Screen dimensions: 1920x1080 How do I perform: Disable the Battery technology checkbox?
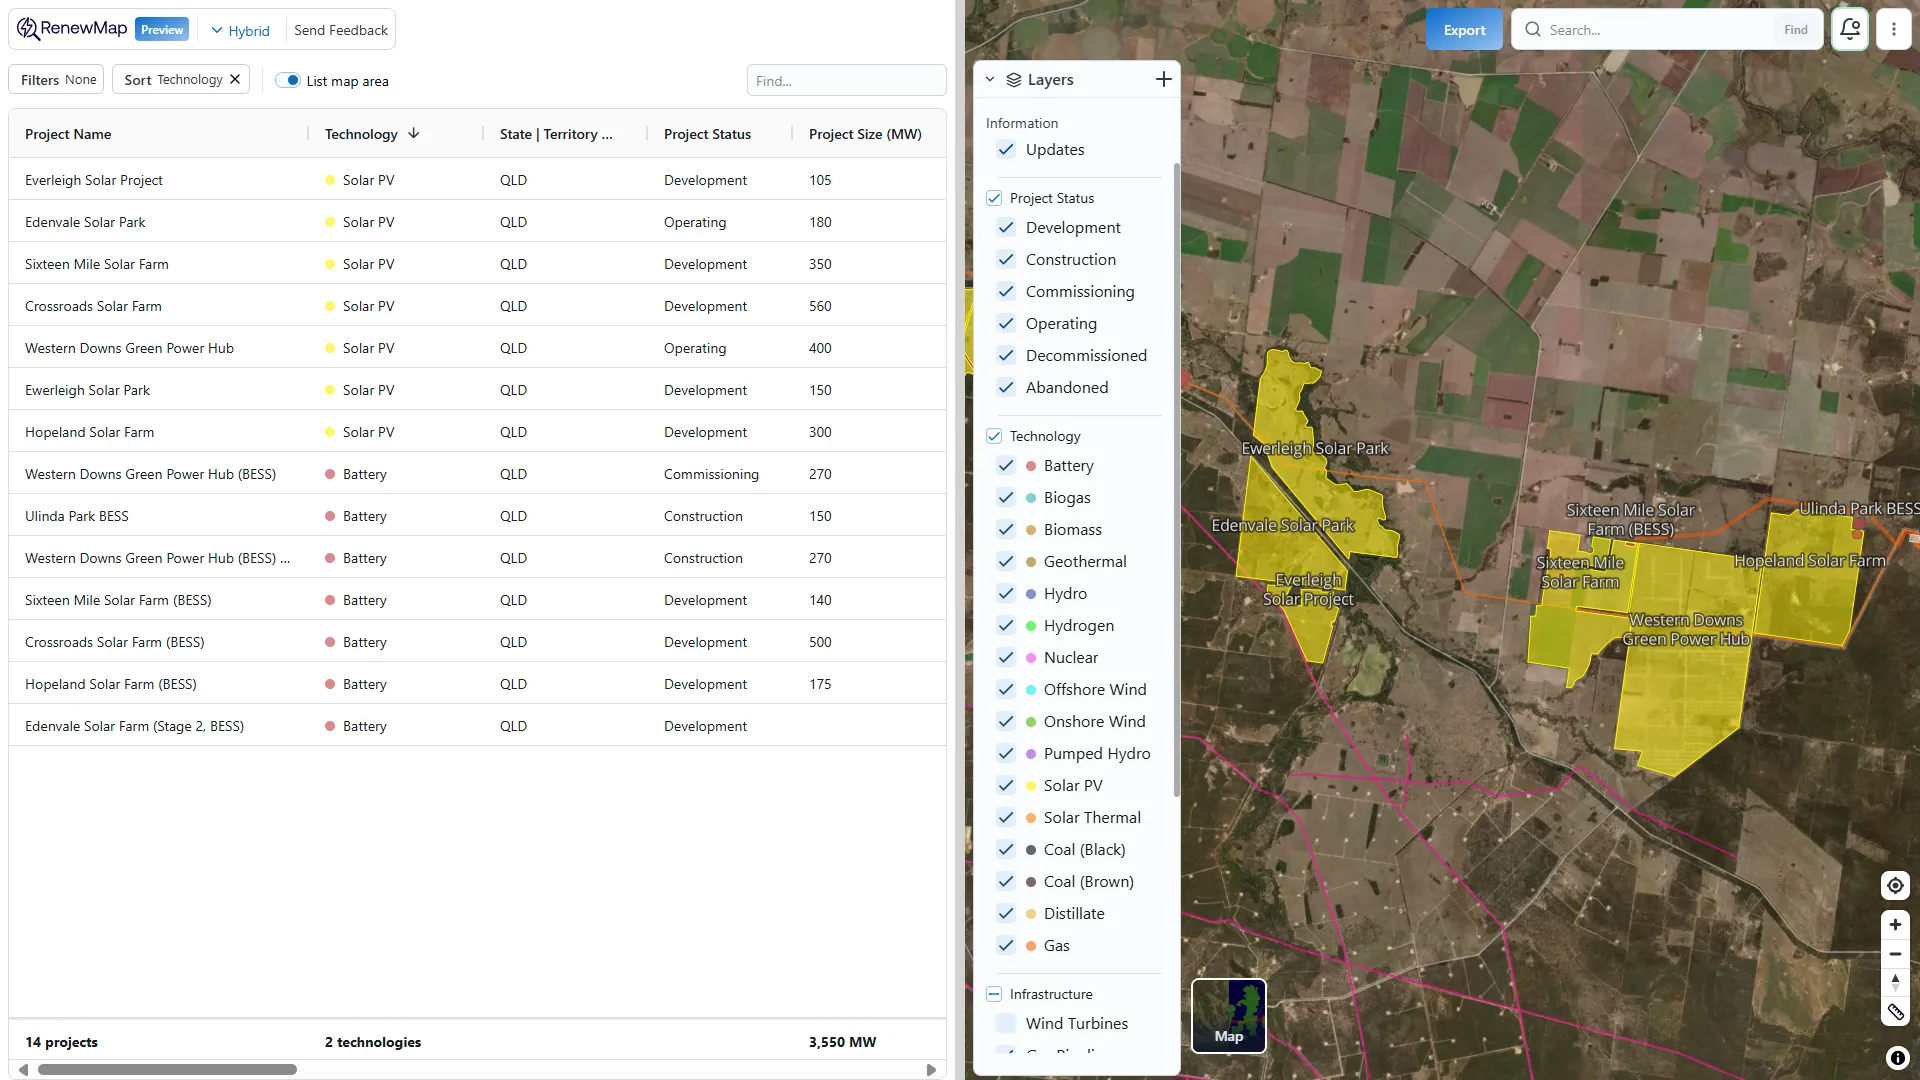coord(1005,464)
